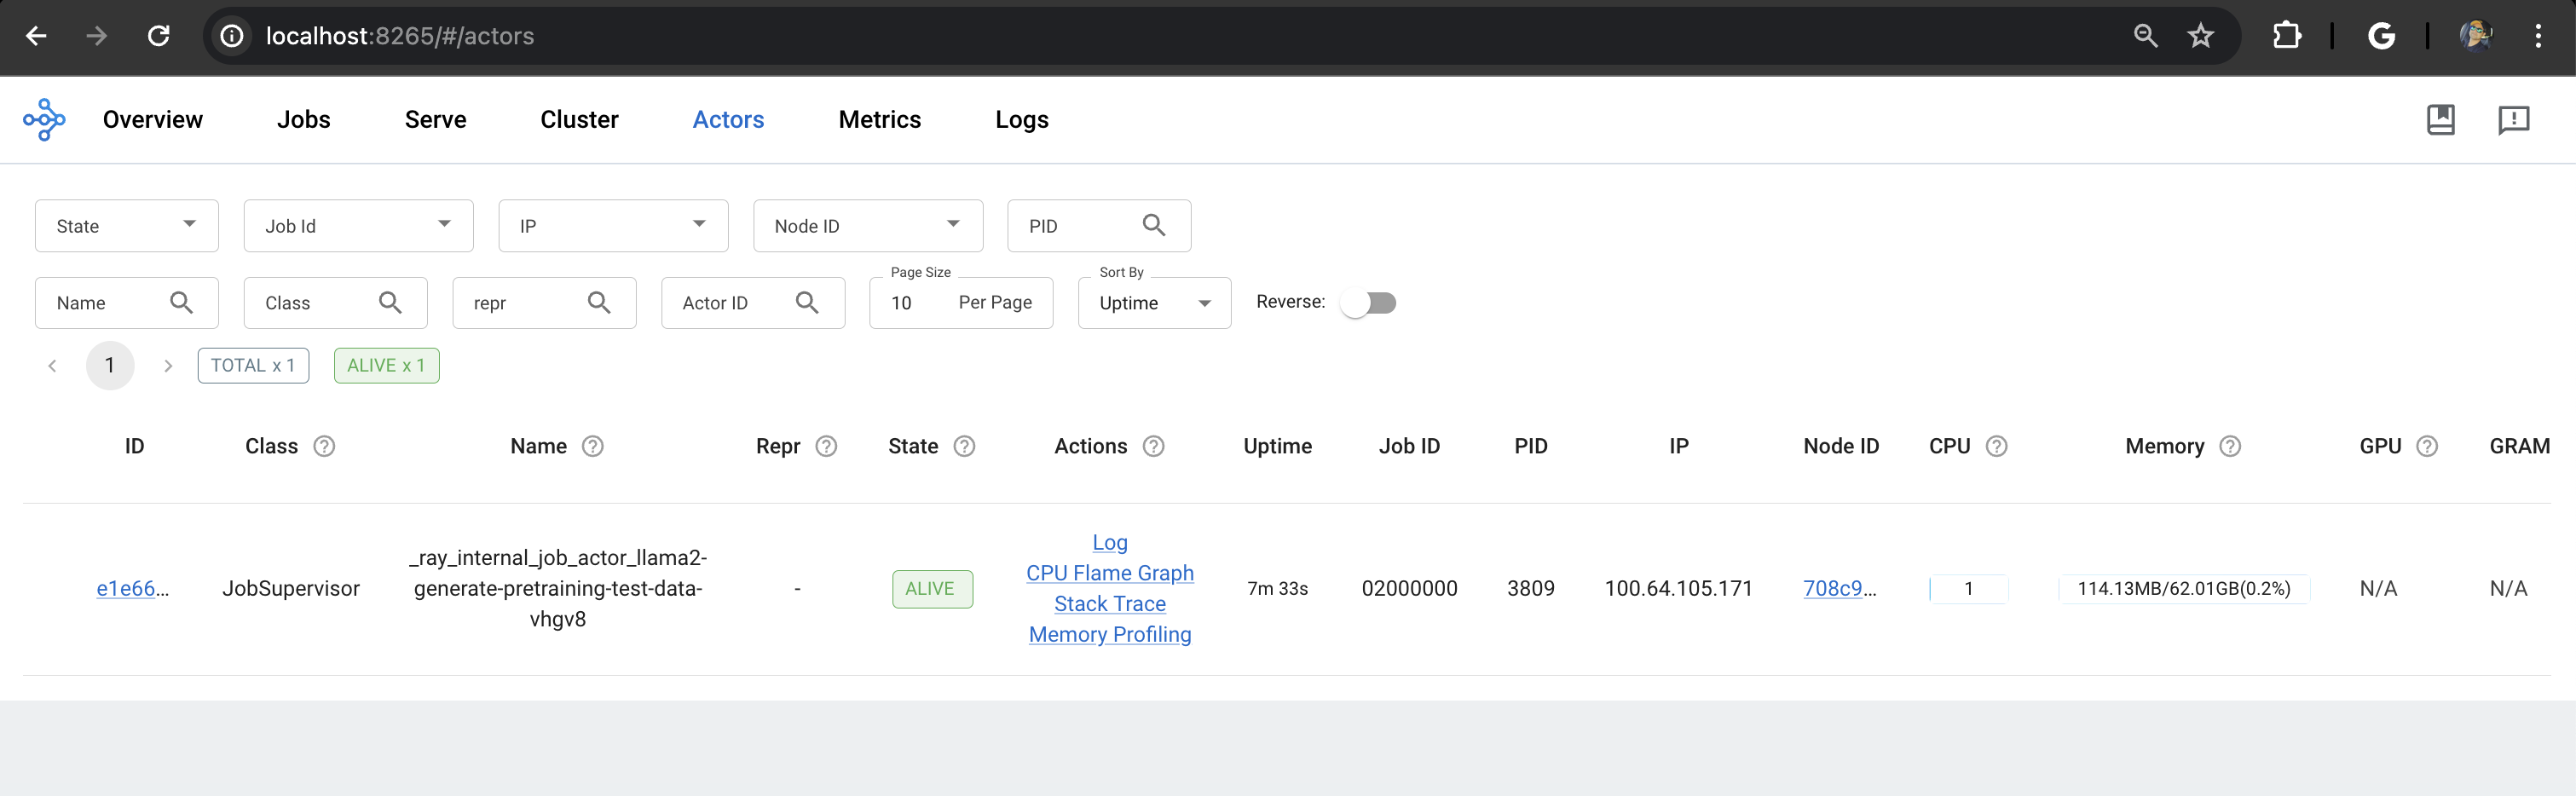
Task: Open the Overview tab
Action: 153,119
